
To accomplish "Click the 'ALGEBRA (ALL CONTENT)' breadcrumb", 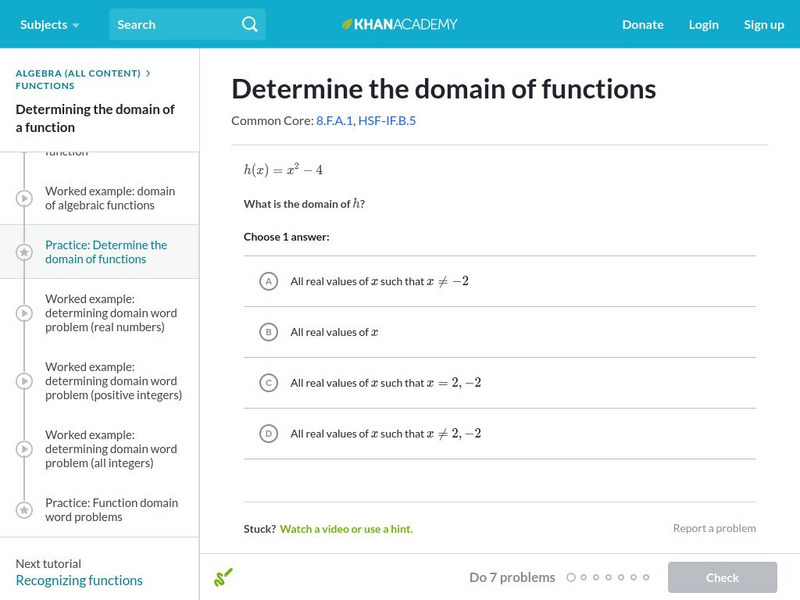I will [x=77, y=72].
